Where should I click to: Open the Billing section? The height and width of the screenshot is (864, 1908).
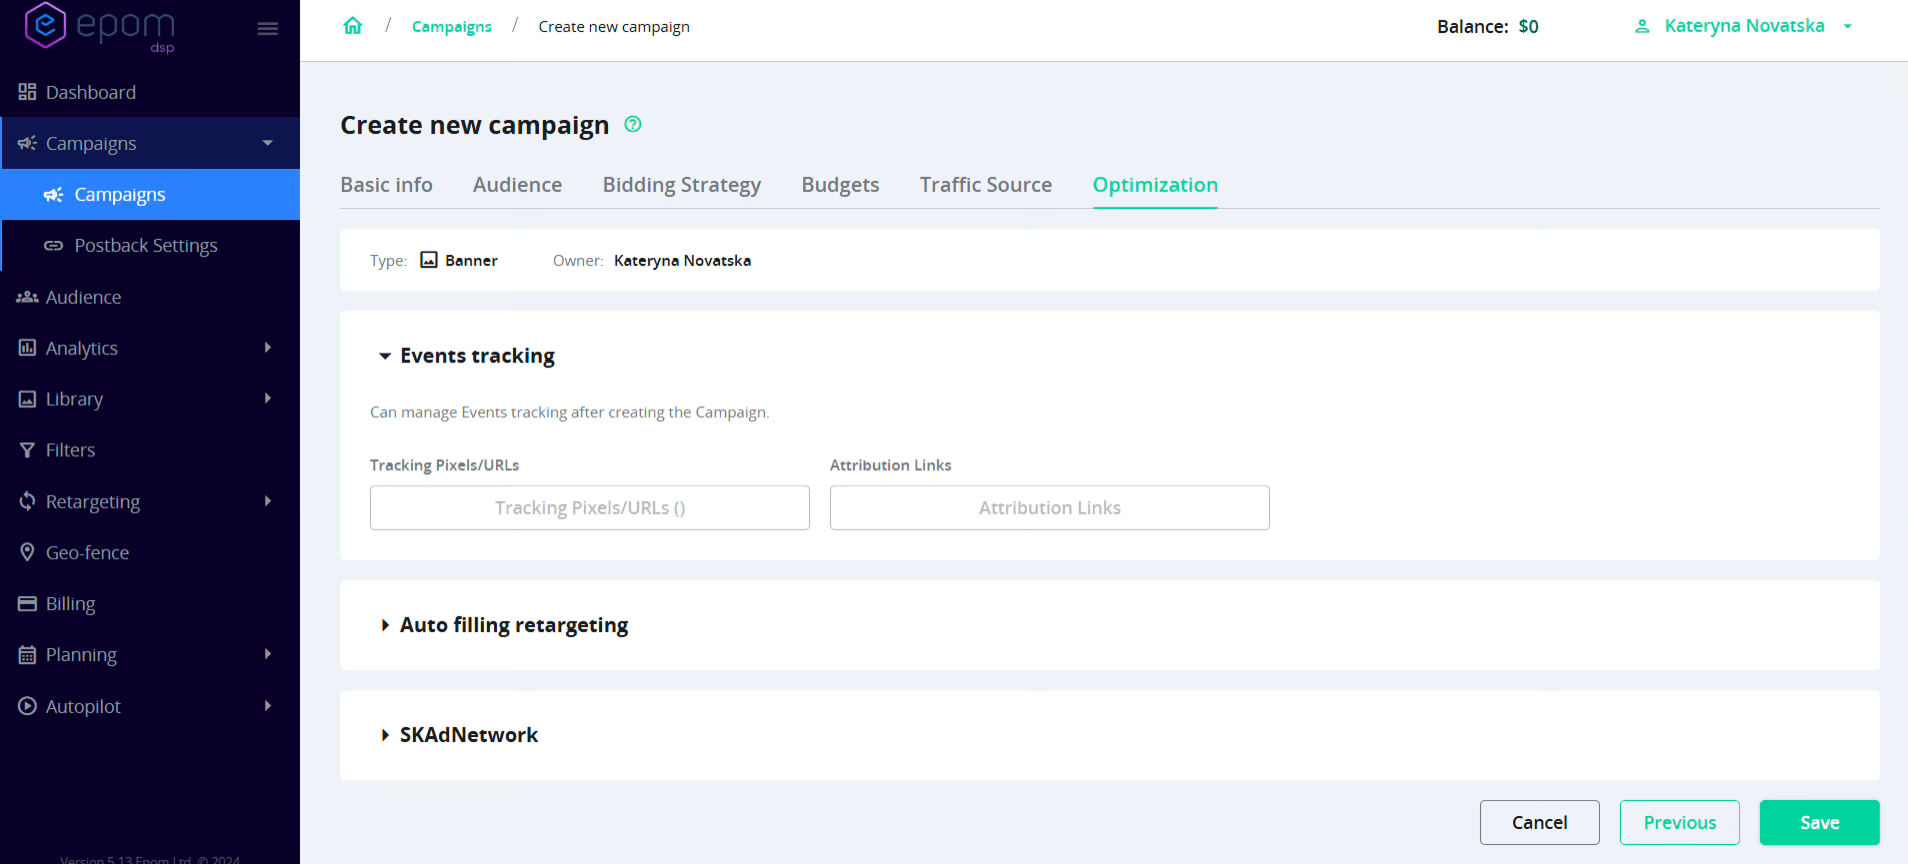tap(70, 604)
